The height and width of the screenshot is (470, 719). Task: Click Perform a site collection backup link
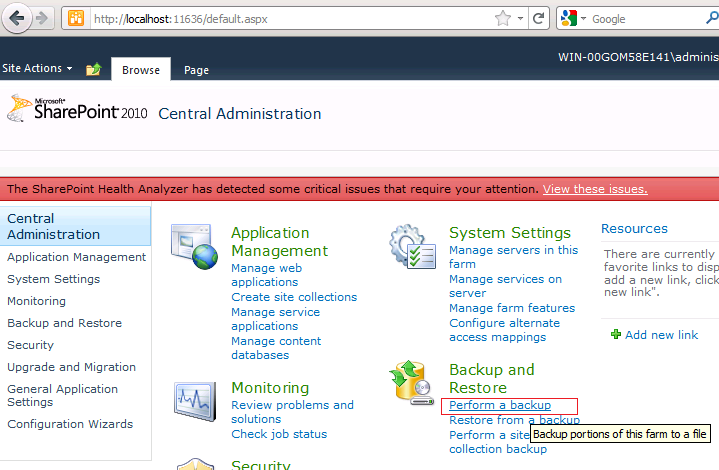(498, 442)
